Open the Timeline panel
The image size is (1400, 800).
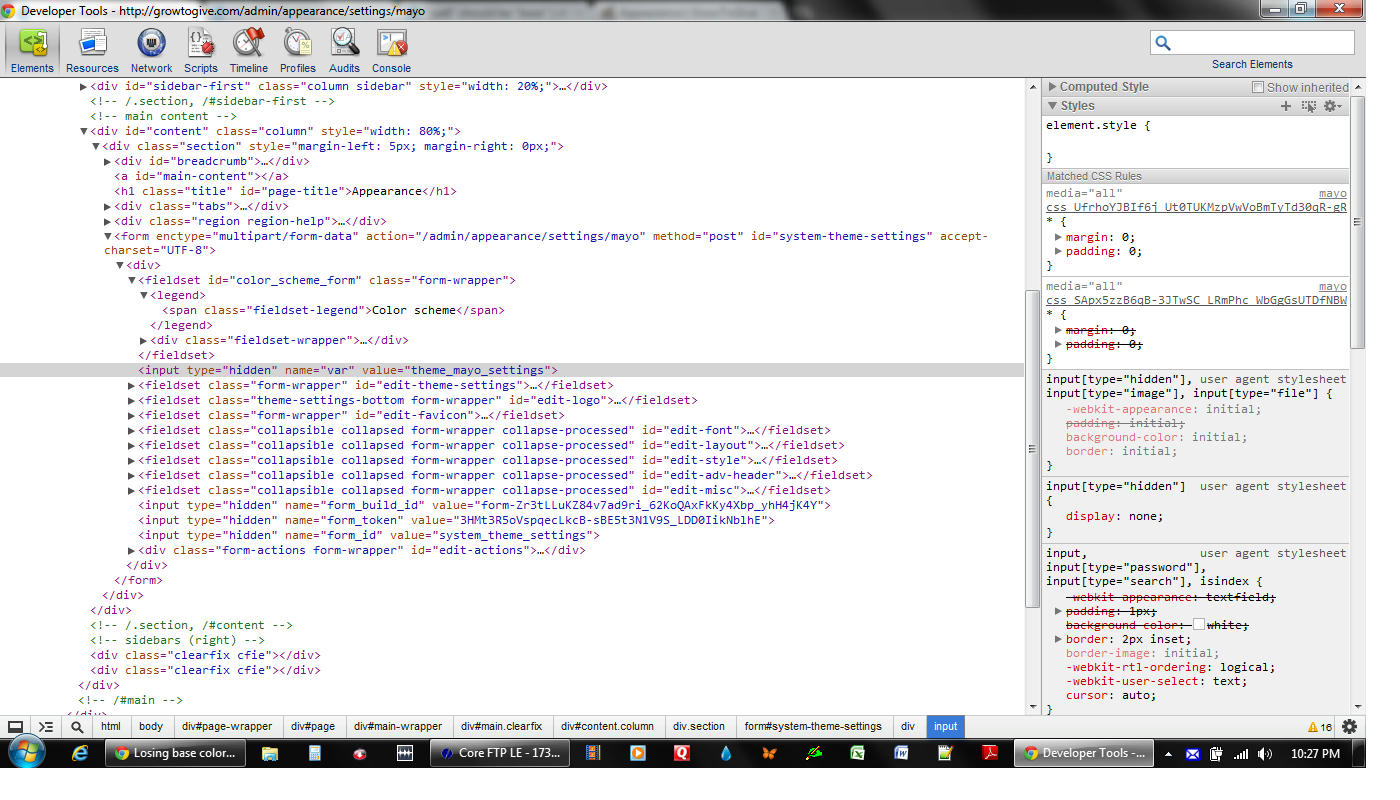coord(248,50)
